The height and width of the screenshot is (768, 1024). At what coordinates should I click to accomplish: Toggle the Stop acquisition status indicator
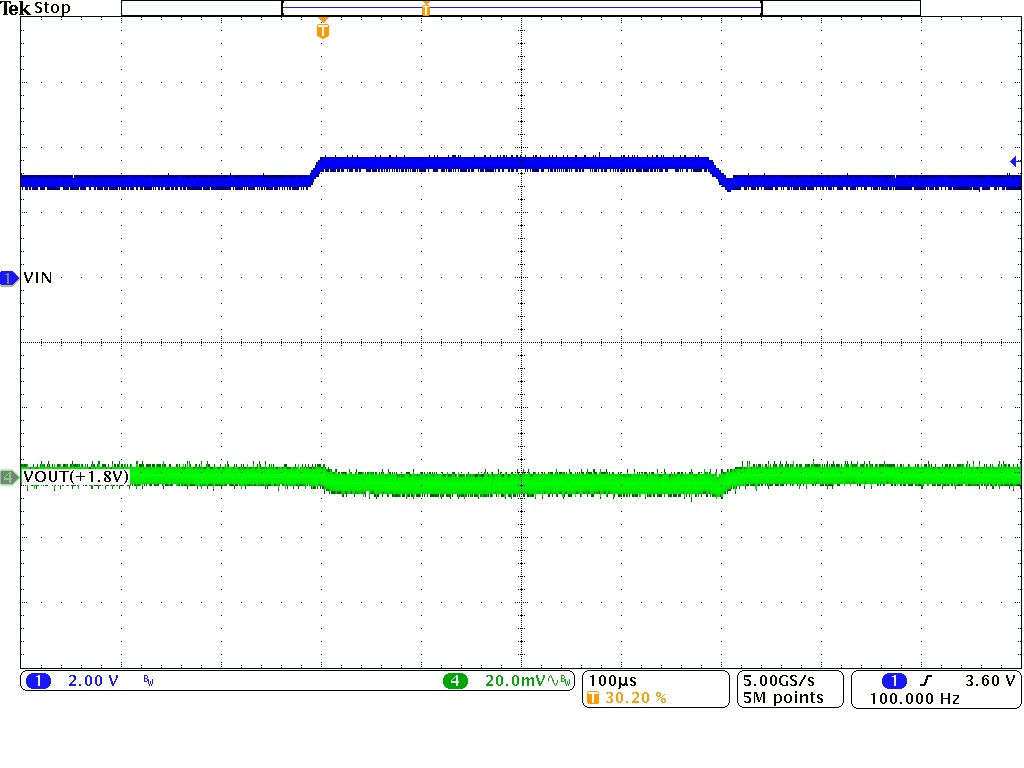pyautogui.click(x=51, y=8)
